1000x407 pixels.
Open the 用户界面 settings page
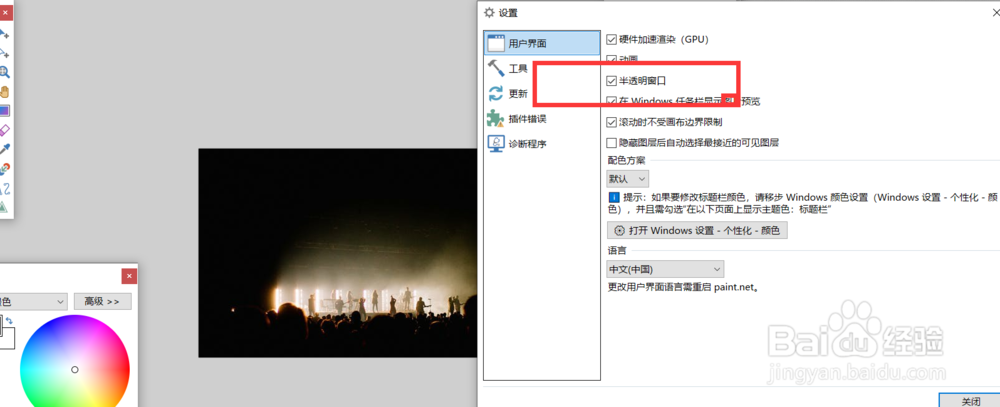coord(541,43)
